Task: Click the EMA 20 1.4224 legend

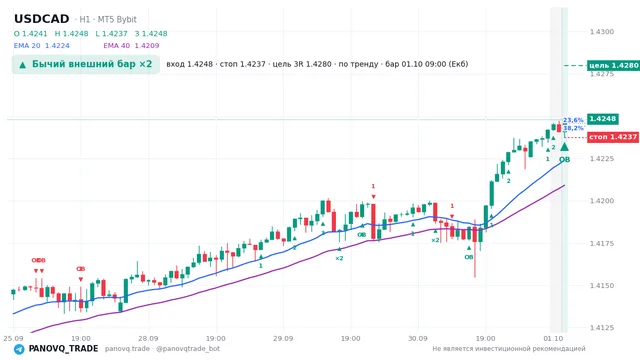Action: pyautogui.click(x=42, y=46)
